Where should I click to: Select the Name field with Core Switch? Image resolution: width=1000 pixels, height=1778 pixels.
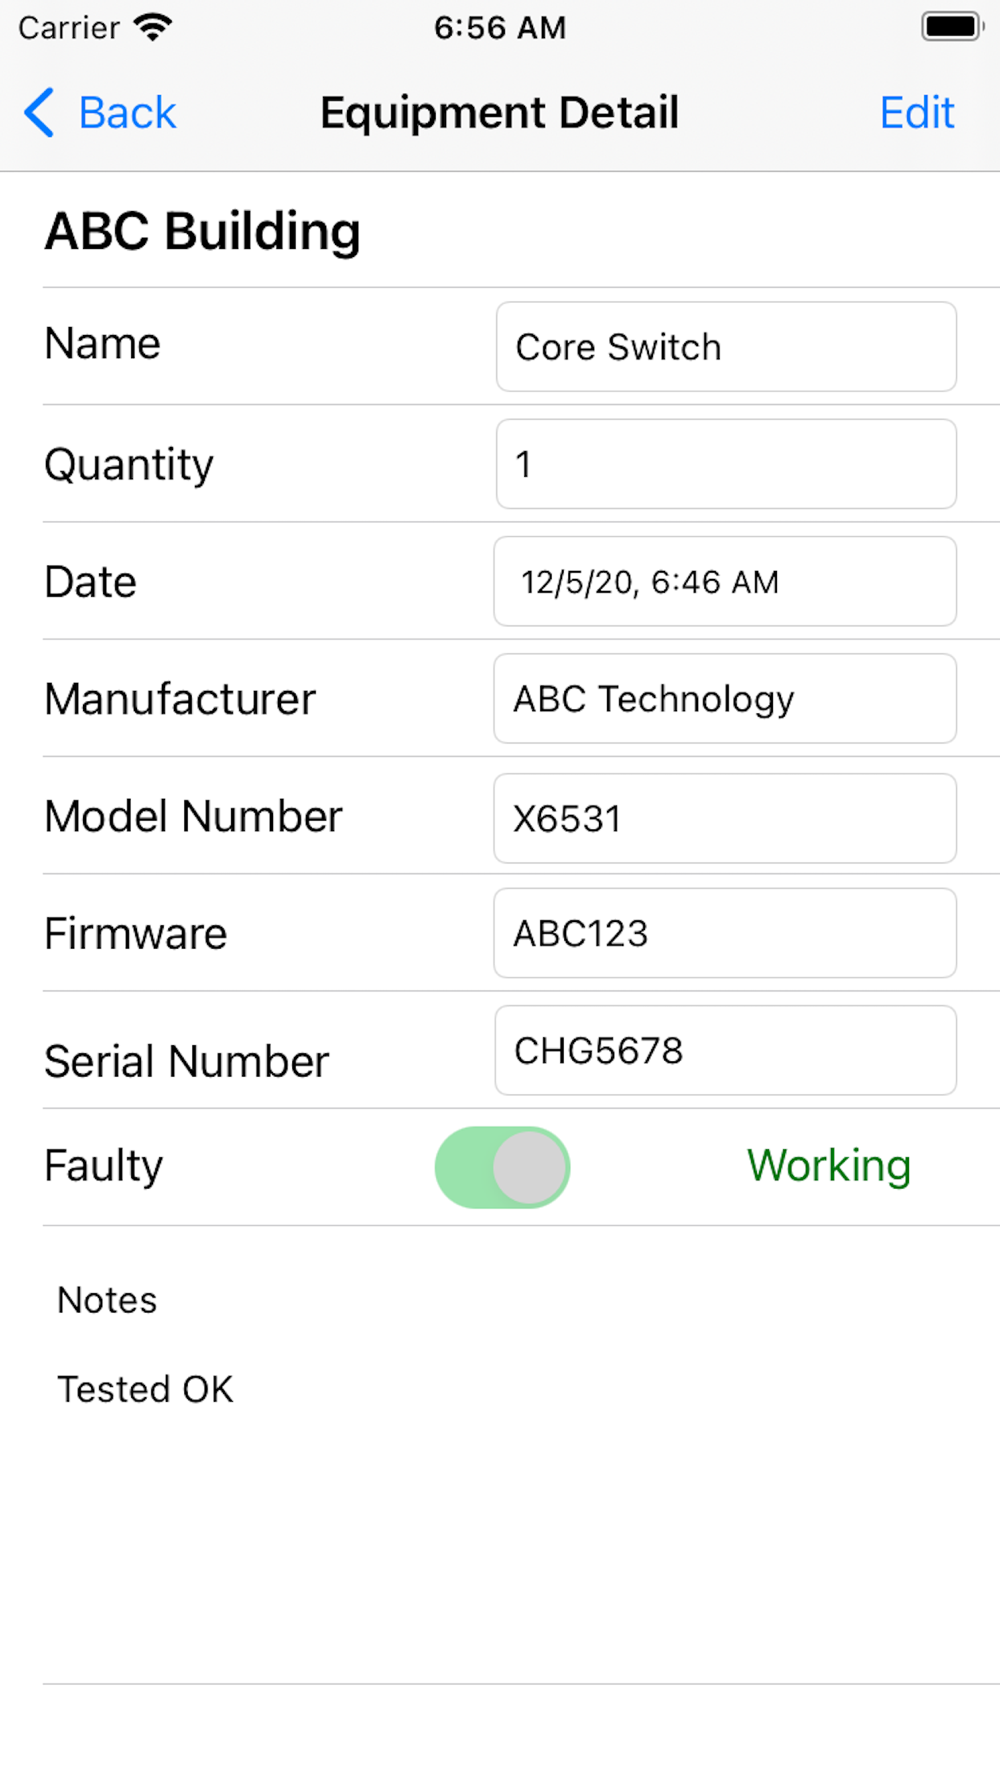[725, 347]
